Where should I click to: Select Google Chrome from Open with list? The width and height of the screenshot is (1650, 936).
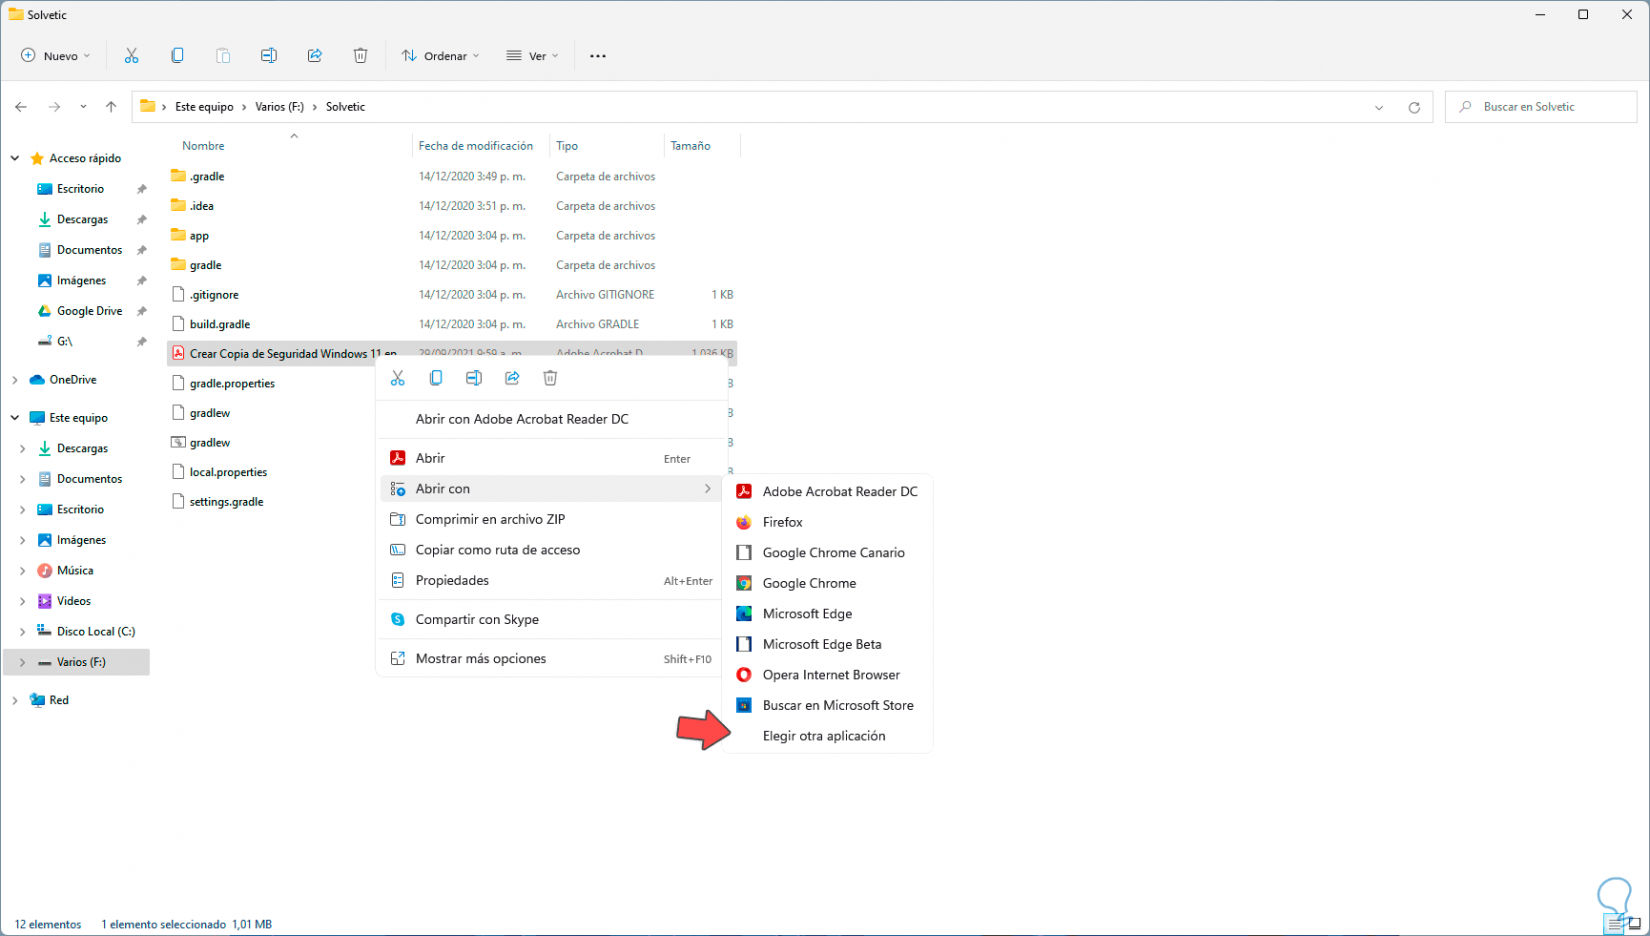pyautogui.click(x=827, y=583)
